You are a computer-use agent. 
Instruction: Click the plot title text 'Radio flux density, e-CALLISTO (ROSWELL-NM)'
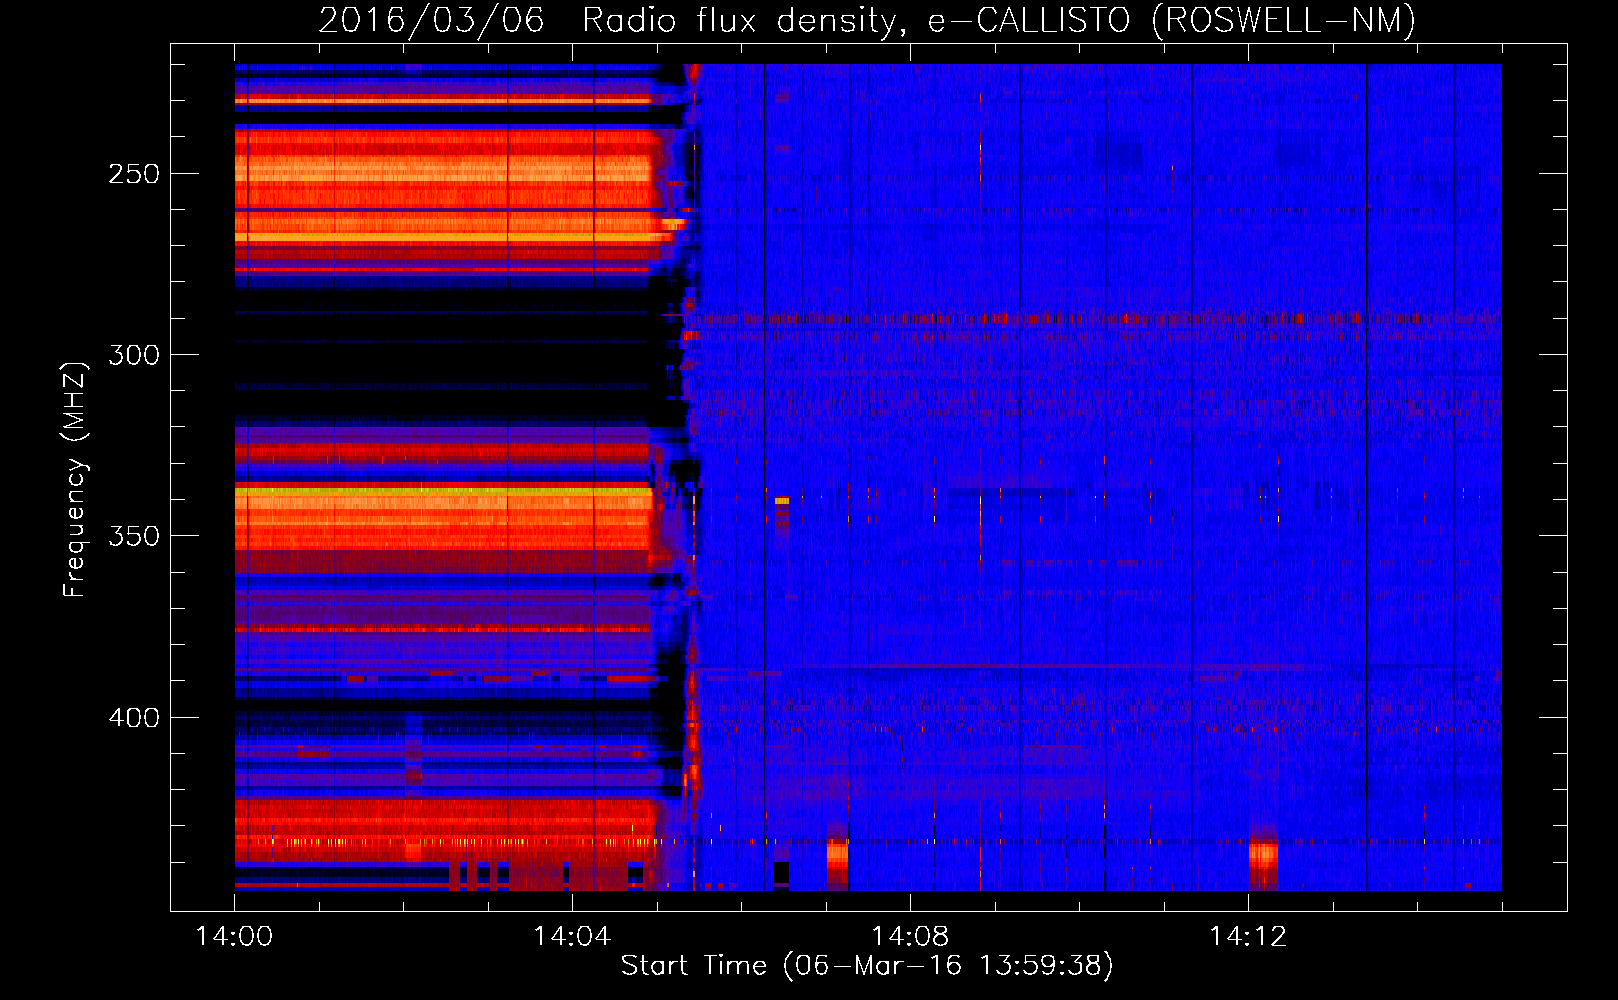999,20
